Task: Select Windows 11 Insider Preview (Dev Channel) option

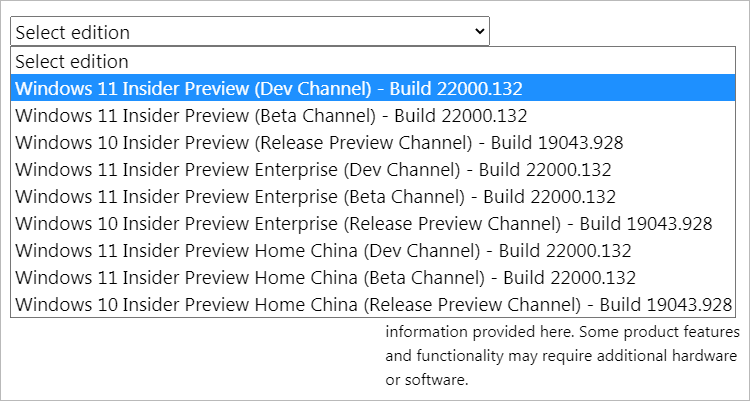Action: click(373, 88)
